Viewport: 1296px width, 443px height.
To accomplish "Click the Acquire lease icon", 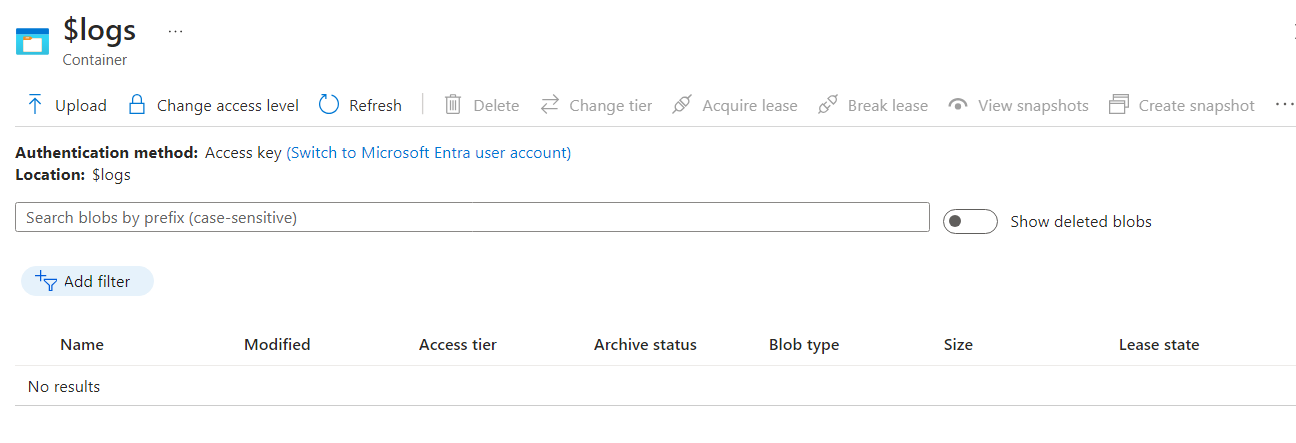I will (x=682, y=105).
